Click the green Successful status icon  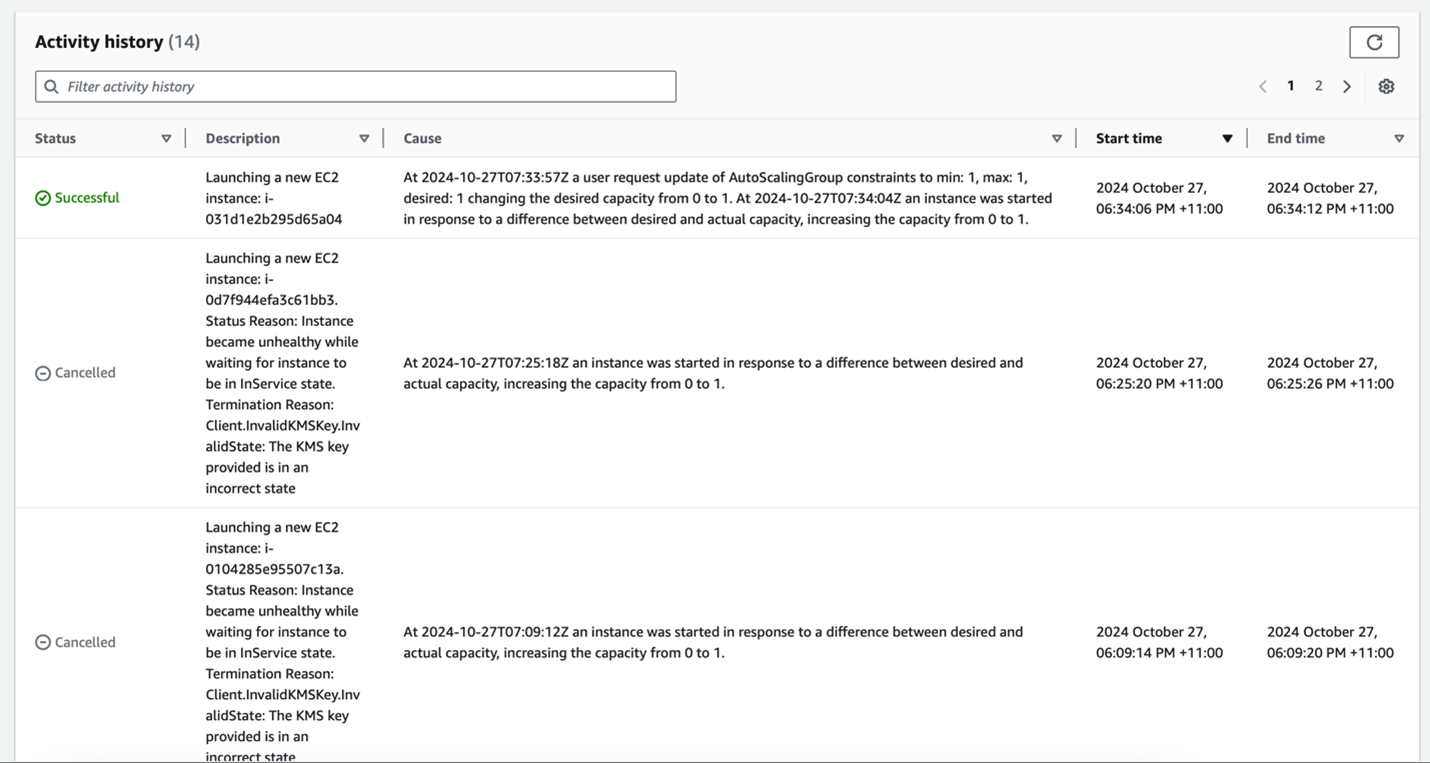pos(43,197)
